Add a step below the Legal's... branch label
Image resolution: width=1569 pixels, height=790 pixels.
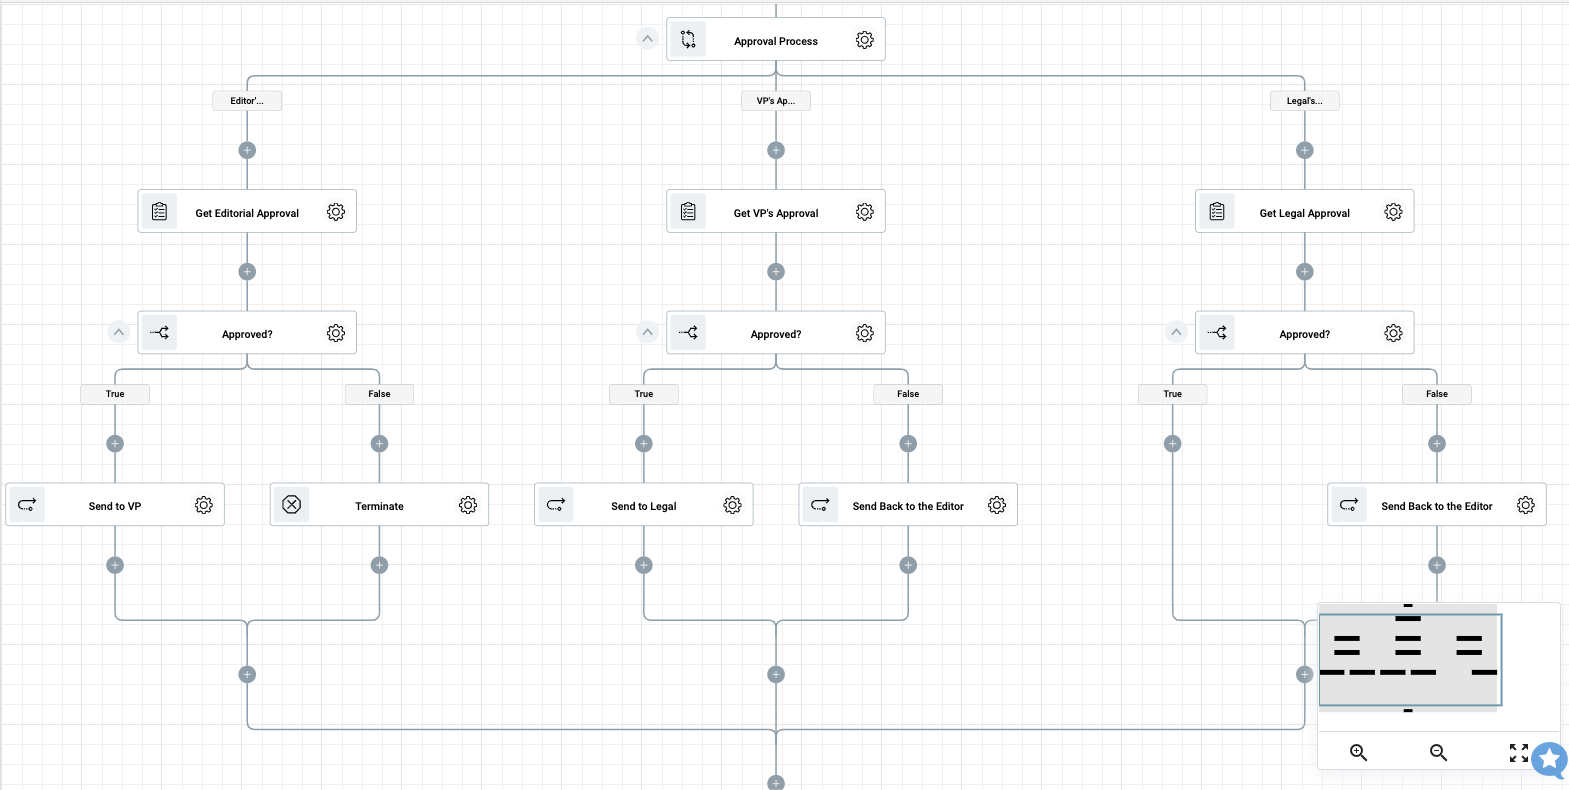tap(1305, 150)
